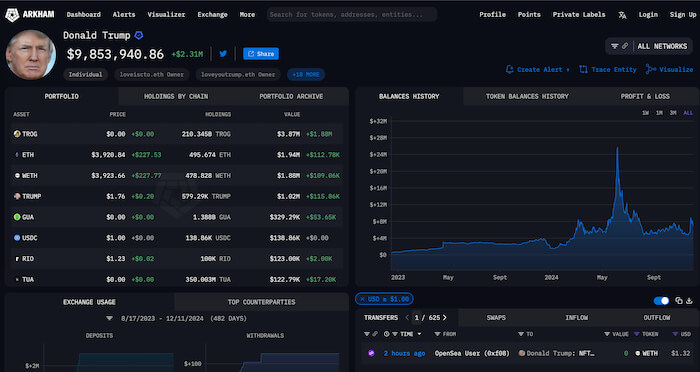Expand the +18 MORE tags
Image resolution: width=700 pixels, height=372 pixels.
(x=306, y=75)
